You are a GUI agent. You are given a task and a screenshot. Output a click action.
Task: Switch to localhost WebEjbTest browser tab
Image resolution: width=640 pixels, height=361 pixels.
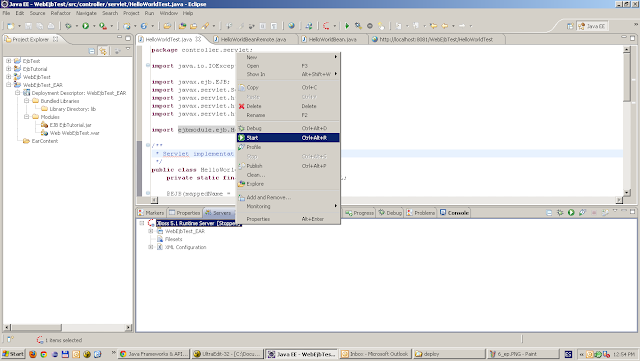pos(436,39)
